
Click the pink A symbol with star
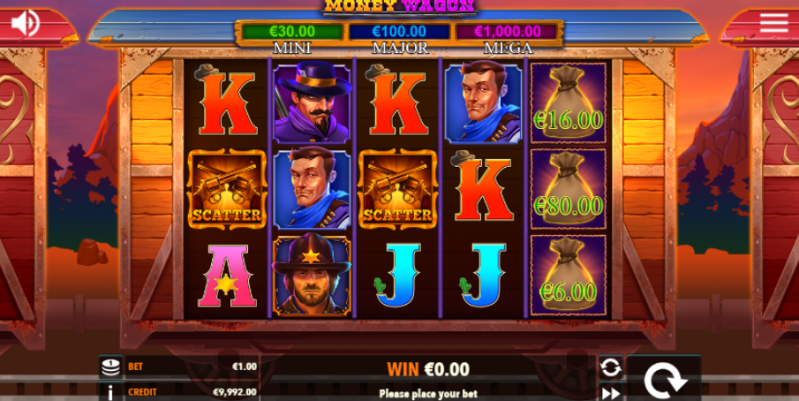pos(227,276)
